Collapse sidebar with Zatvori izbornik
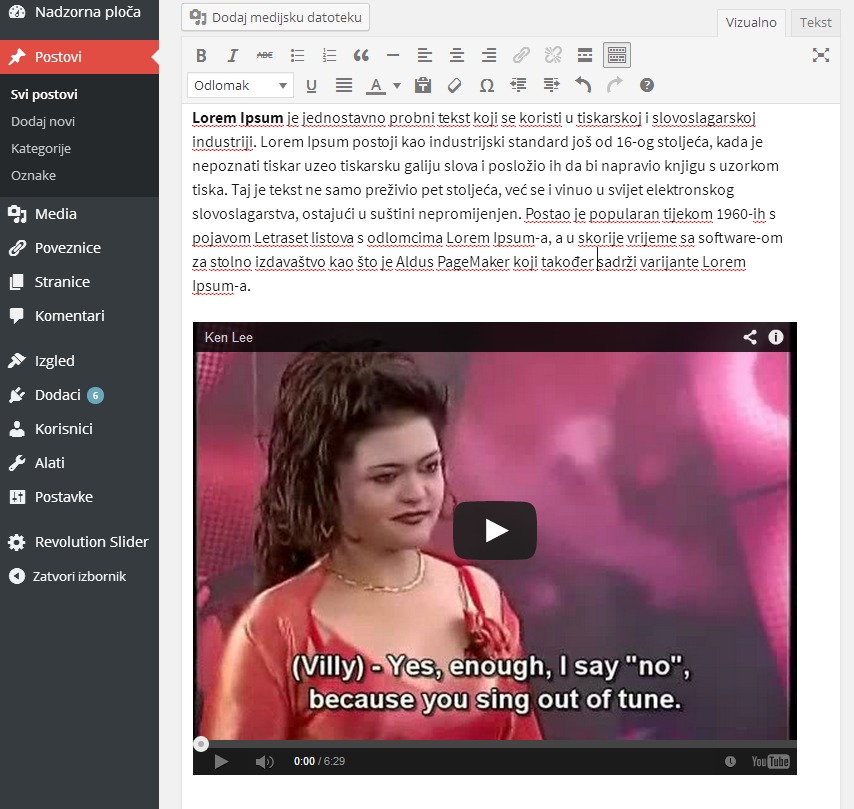Image resolution: width=854 pixels, height=809 pixels. tap(80, 576)
